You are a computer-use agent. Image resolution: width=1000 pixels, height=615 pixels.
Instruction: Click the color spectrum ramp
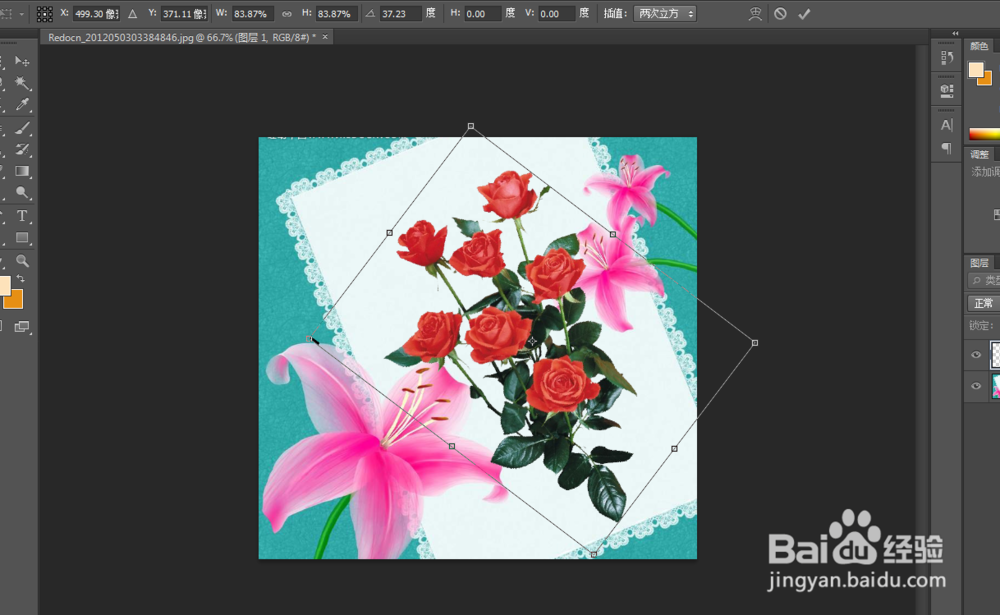(x=984, y=133)
